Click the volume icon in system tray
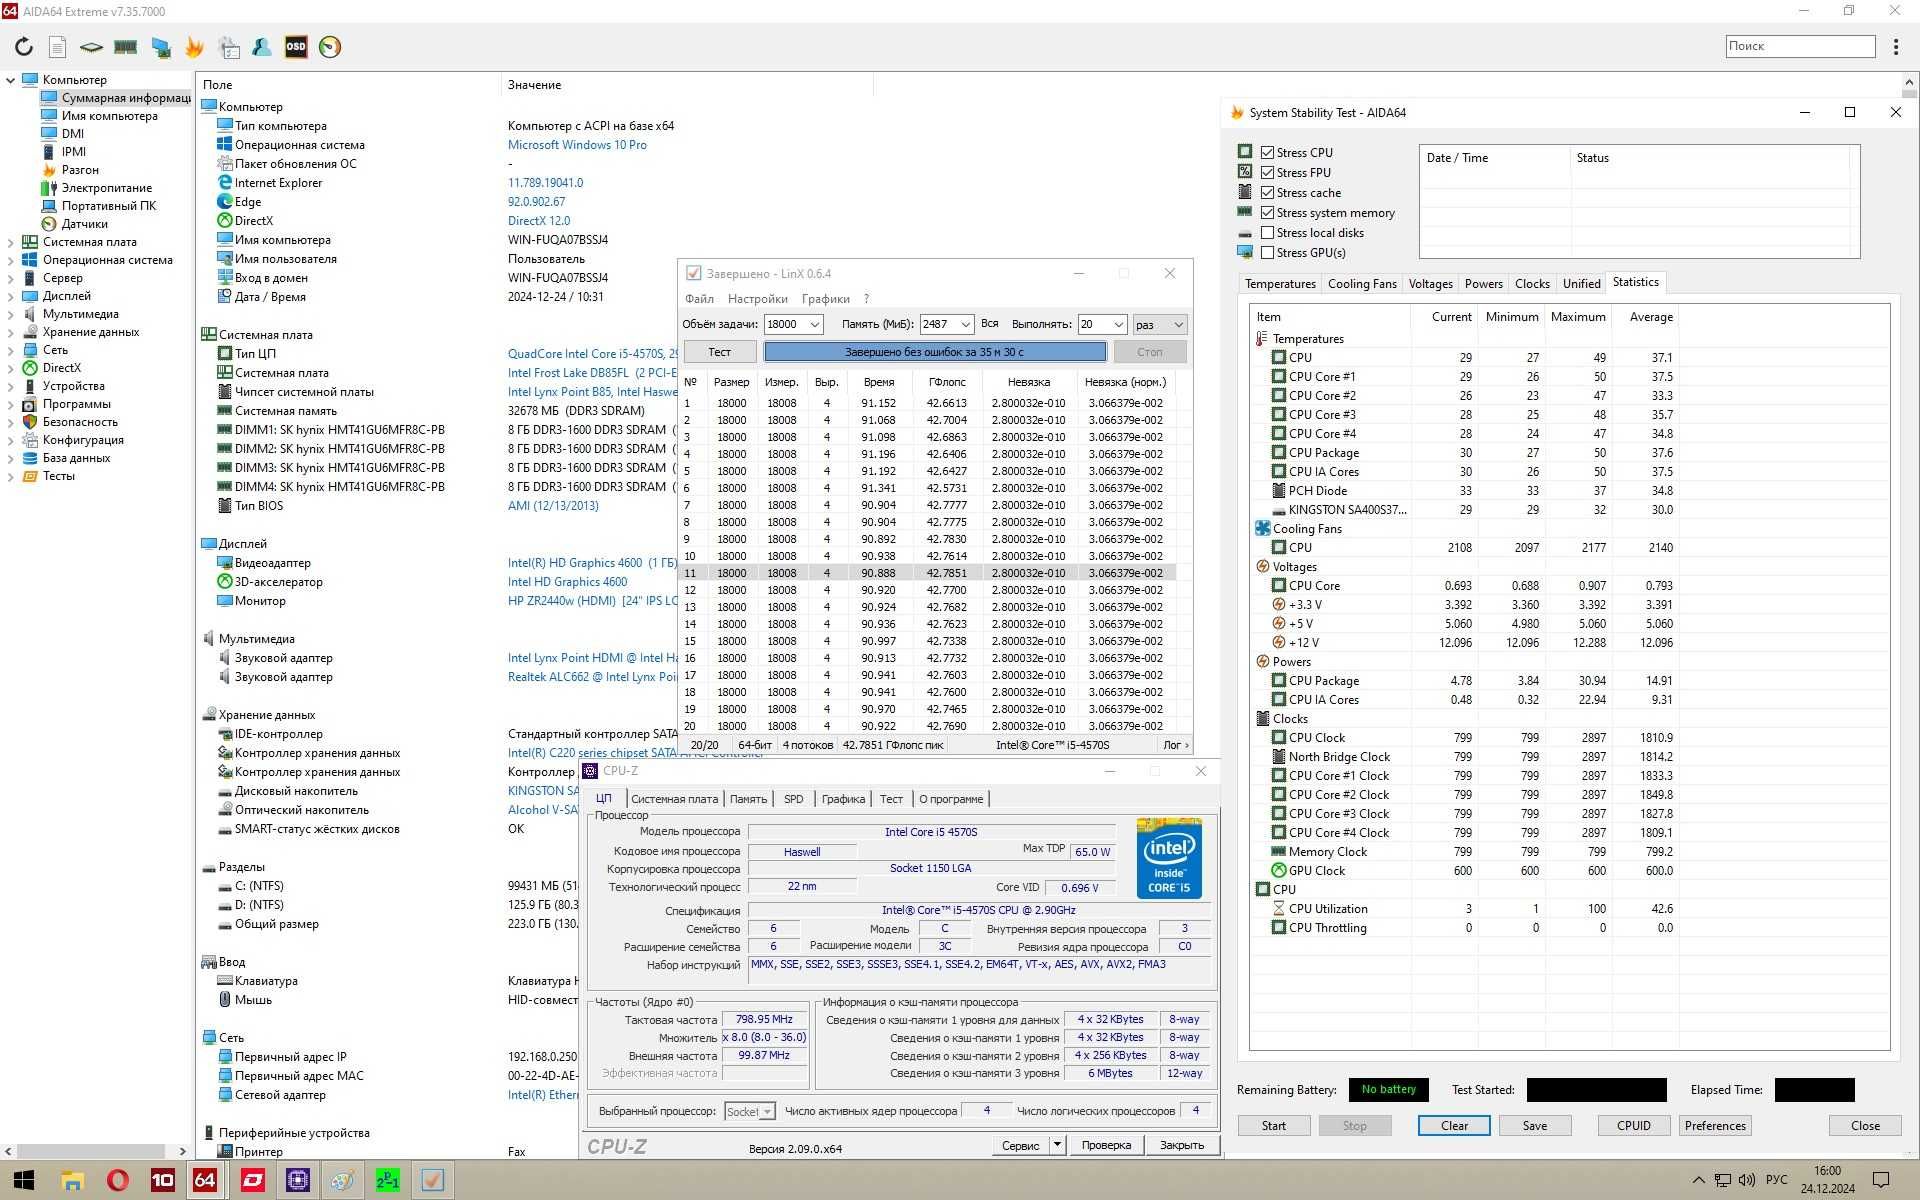1920x1200 pixels. pyautogui.click(x=1747, y=1180)
